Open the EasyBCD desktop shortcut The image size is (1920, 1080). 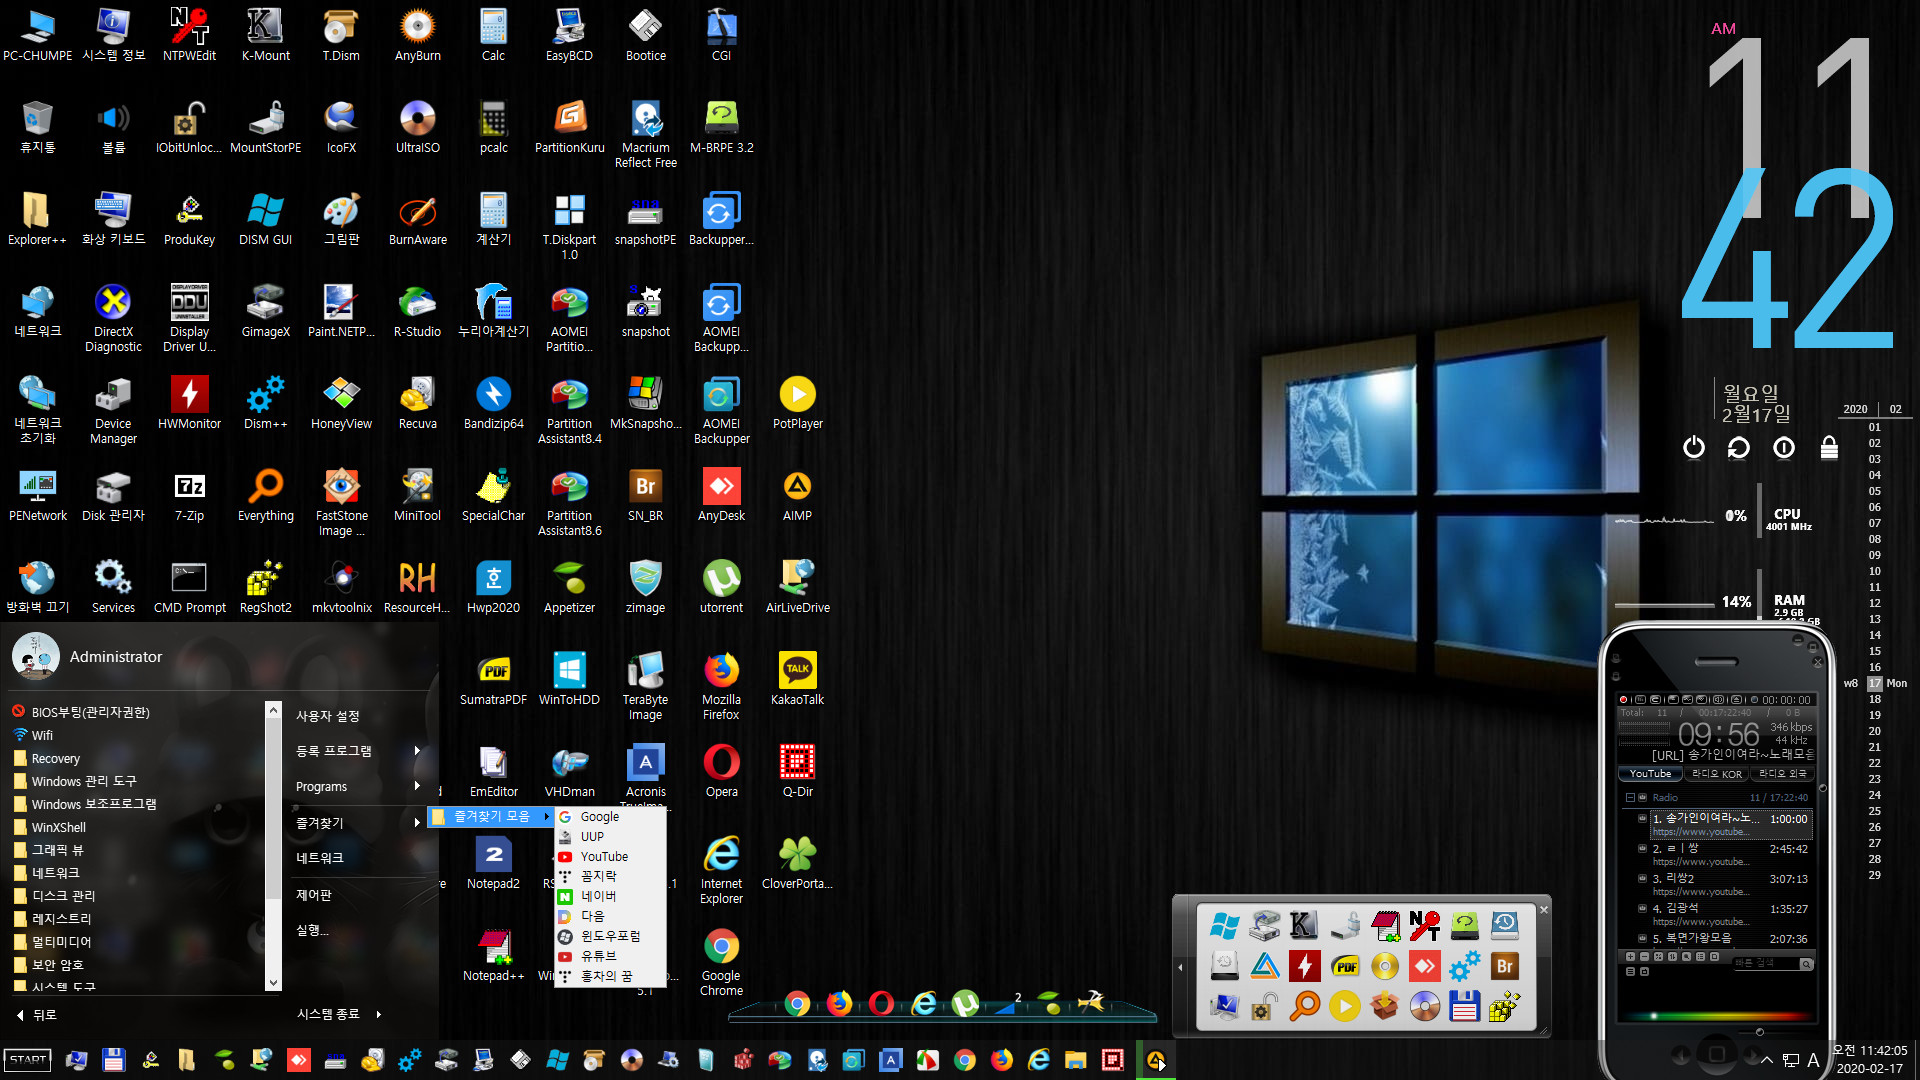pyautogui.click(x=569, y=34)
